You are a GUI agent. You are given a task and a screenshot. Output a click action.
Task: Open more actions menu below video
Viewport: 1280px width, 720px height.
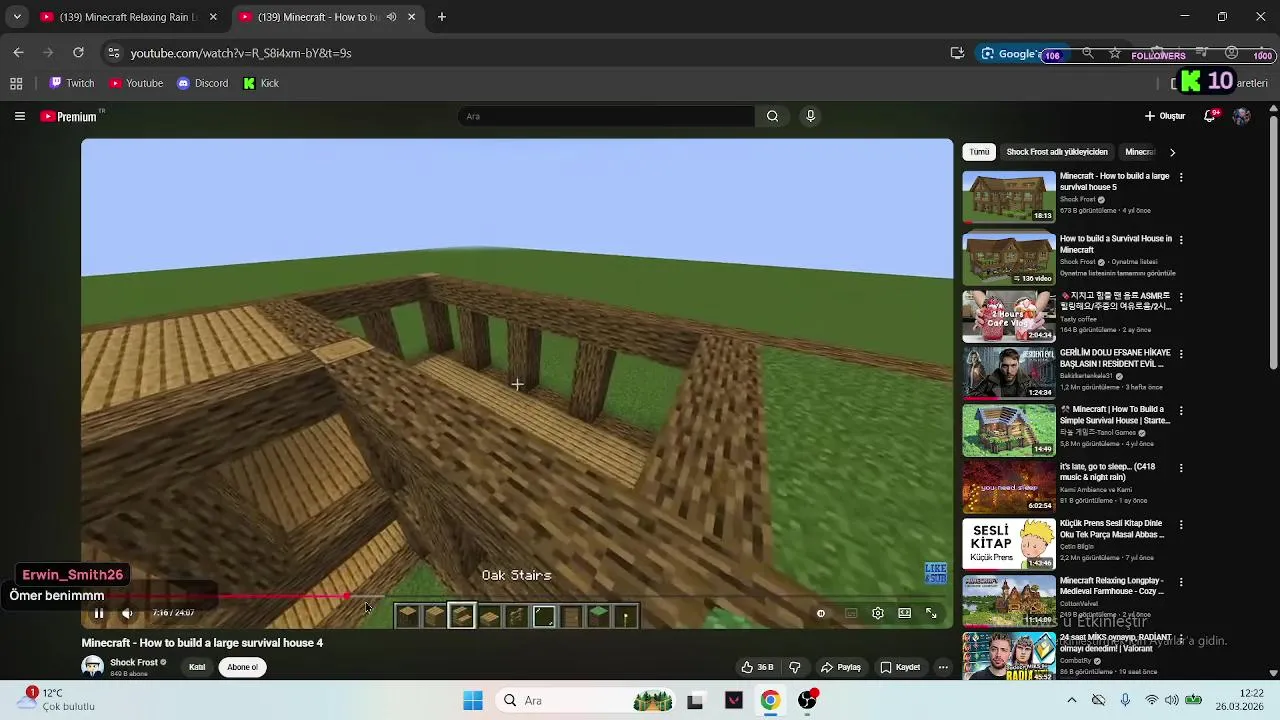click(x=943, y=667)
